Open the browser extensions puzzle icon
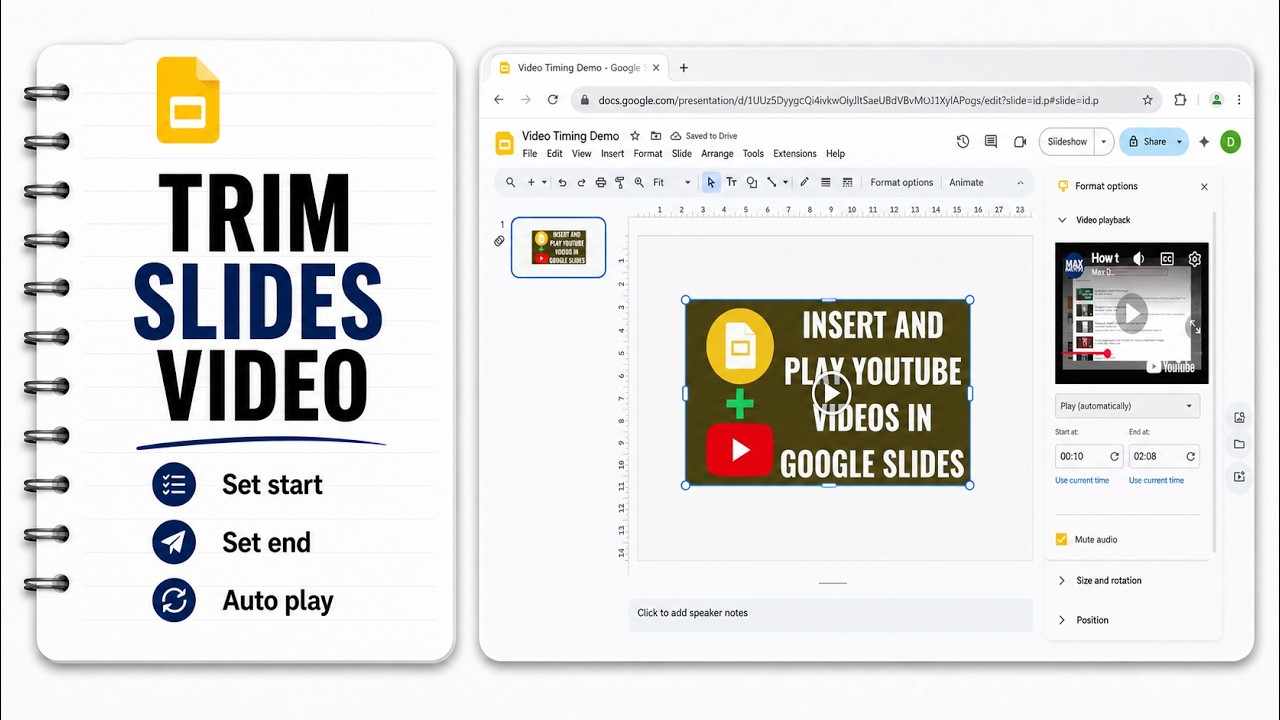1280x720 pixels. point(1180,100)
